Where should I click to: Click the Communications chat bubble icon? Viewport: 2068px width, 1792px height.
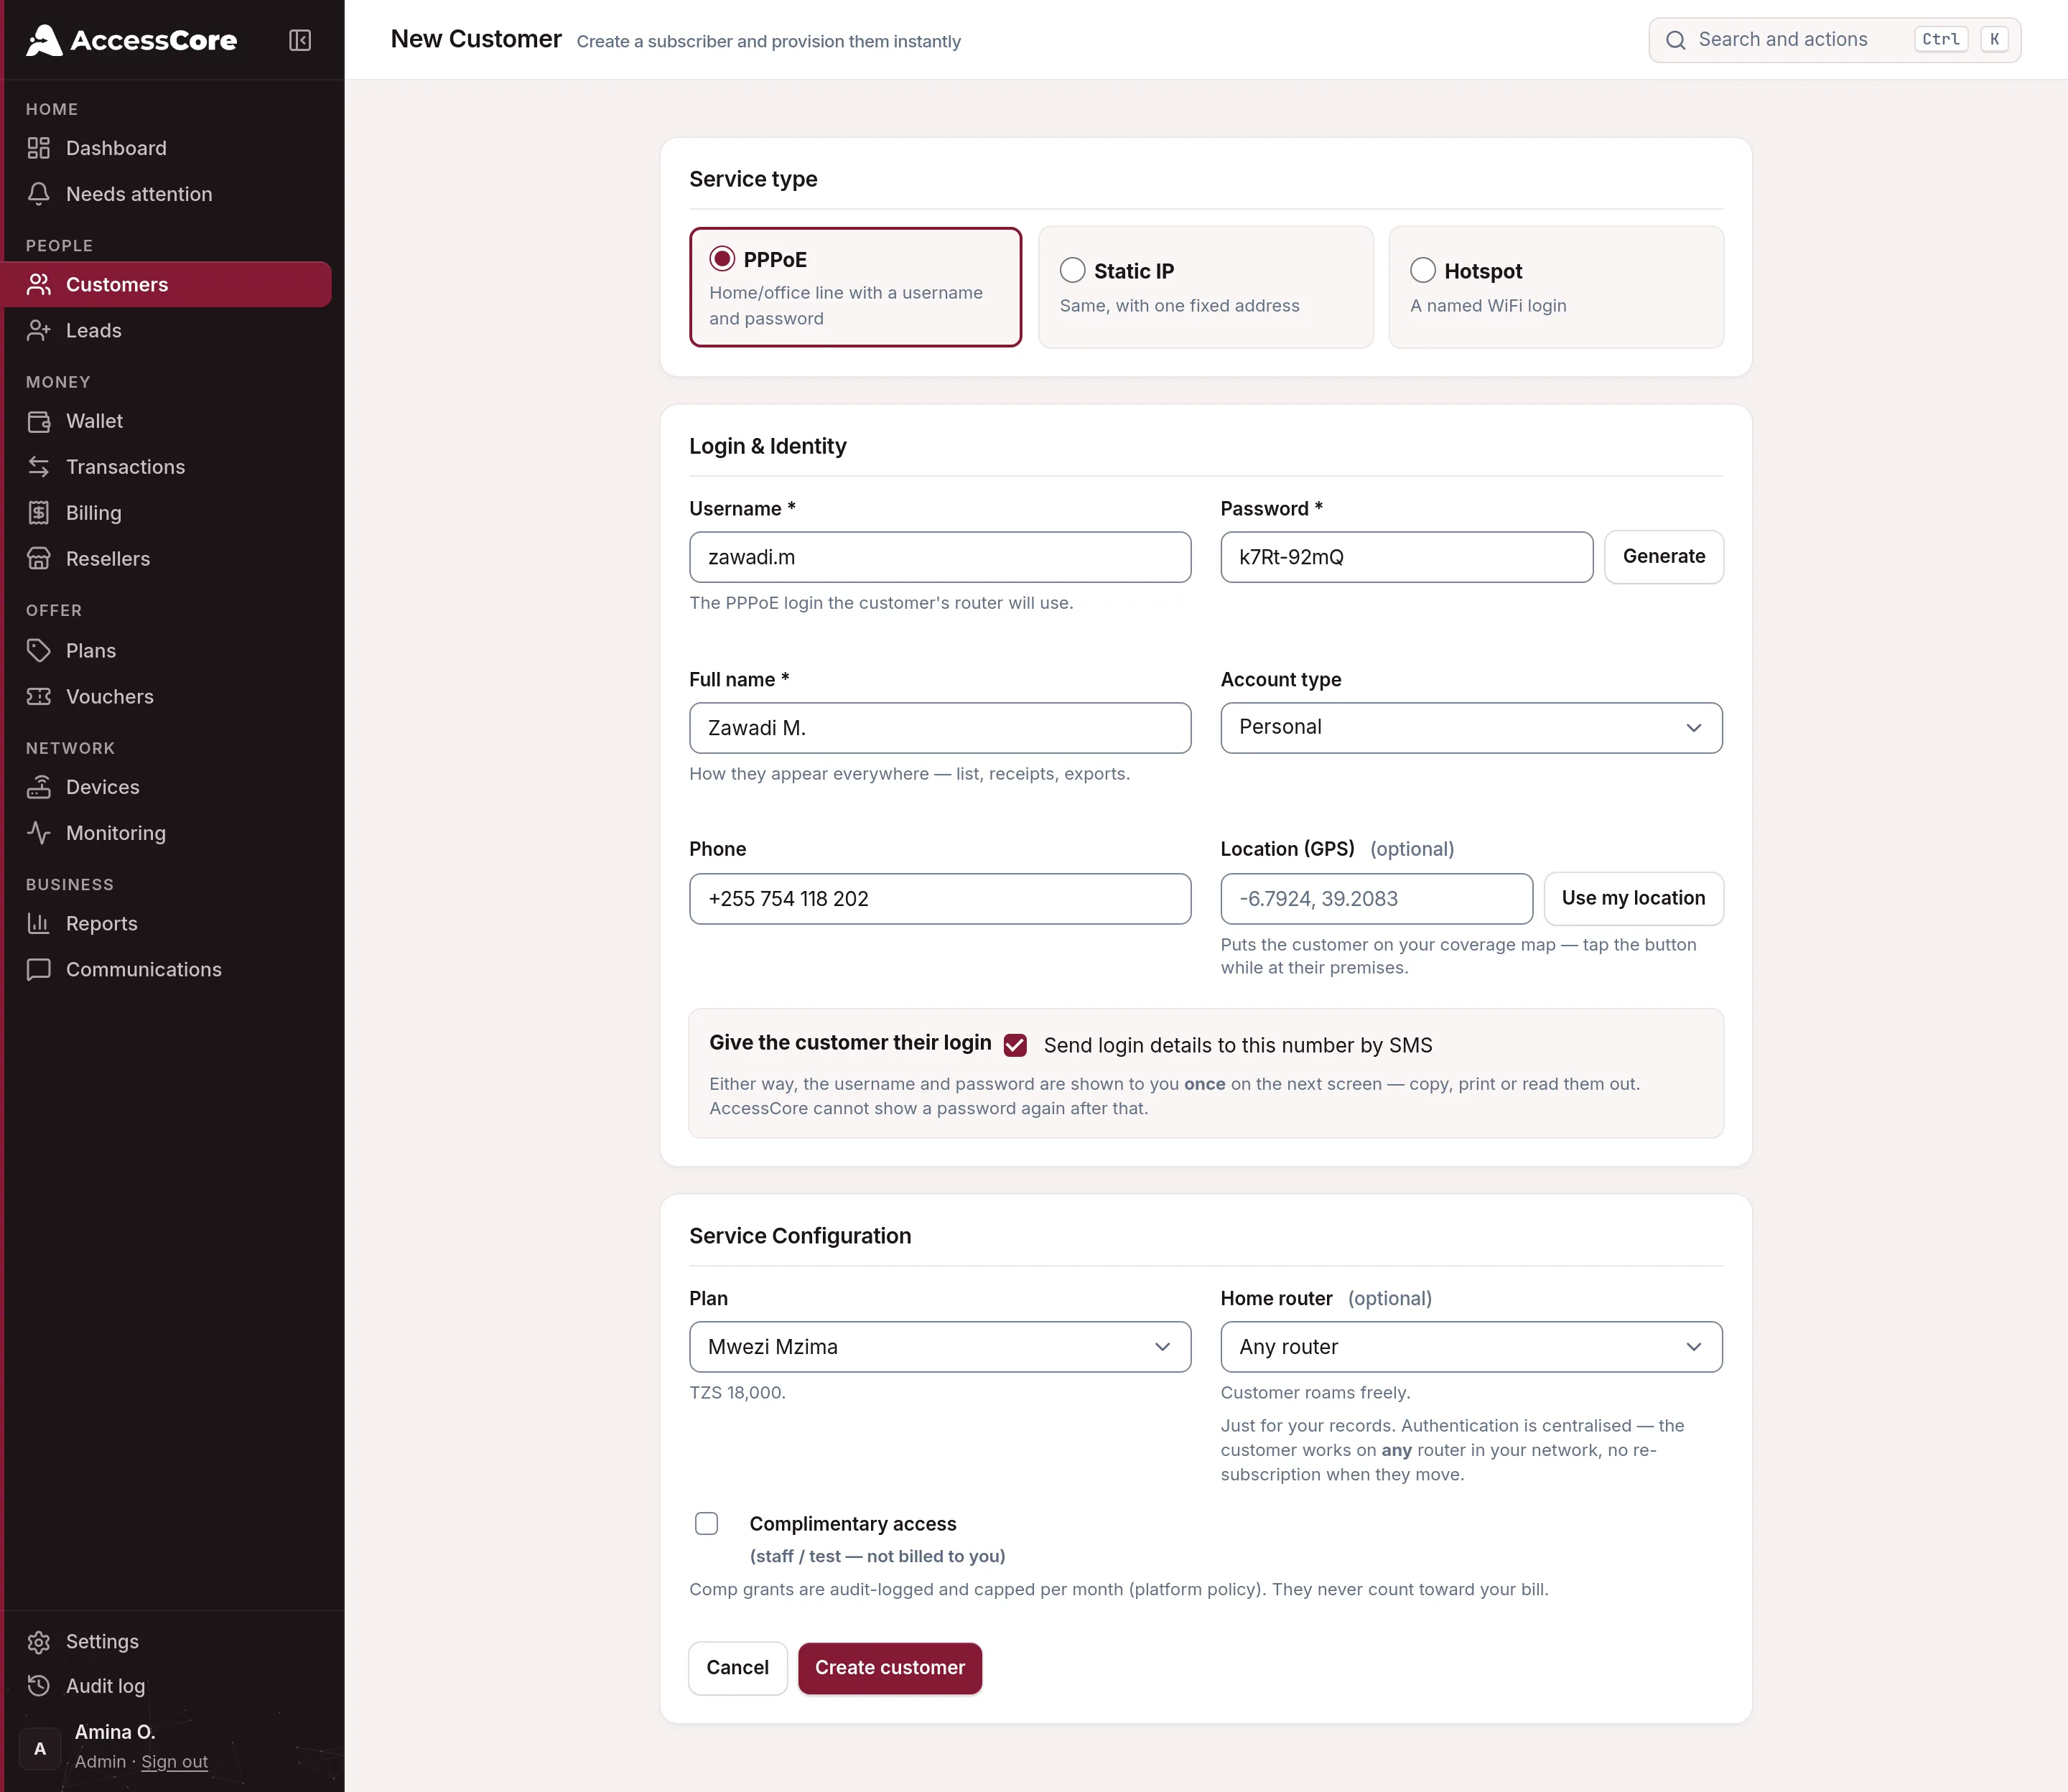click(x=39, y=970)
